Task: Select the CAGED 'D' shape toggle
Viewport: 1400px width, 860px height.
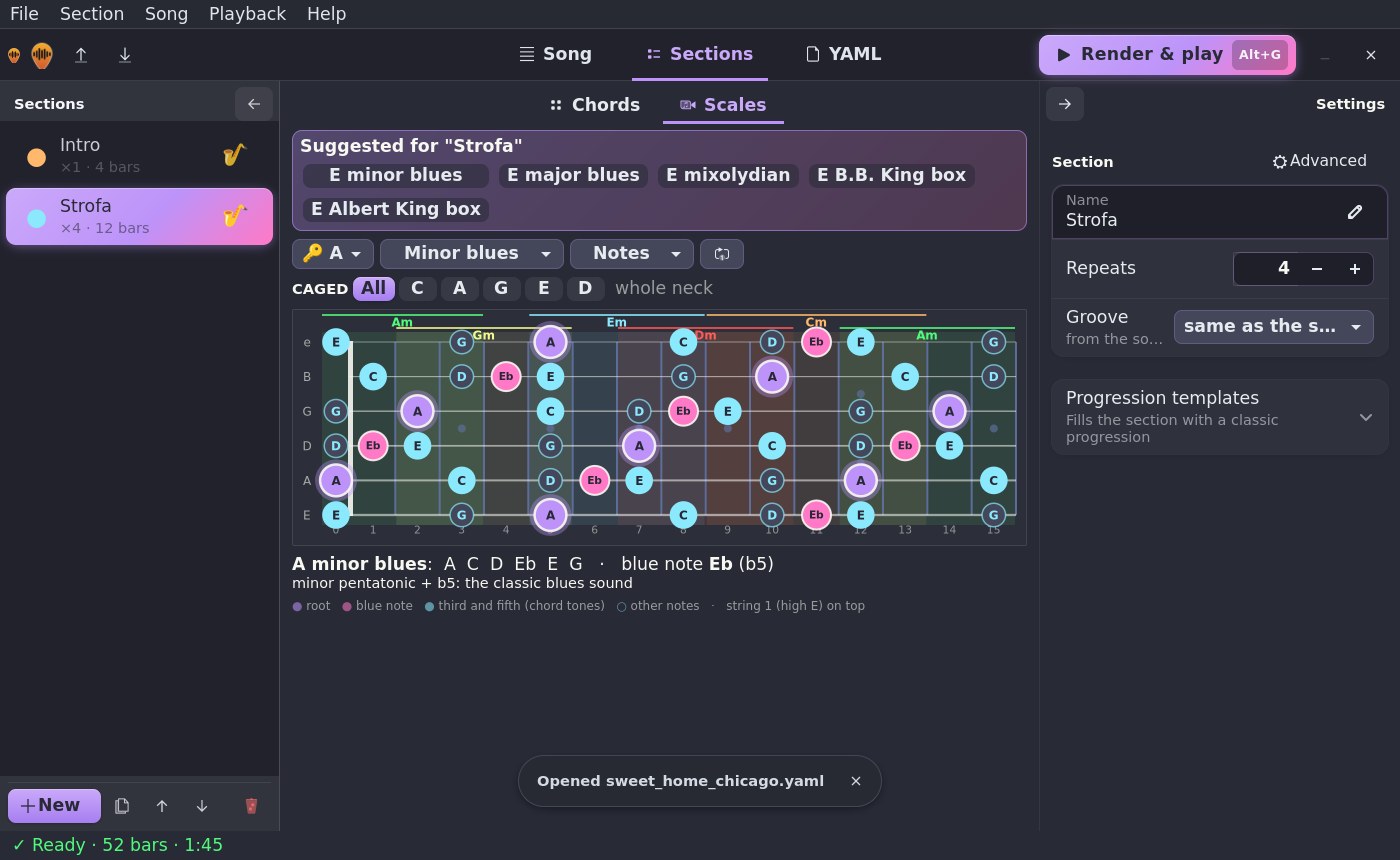Action: [x=585, y=289]
